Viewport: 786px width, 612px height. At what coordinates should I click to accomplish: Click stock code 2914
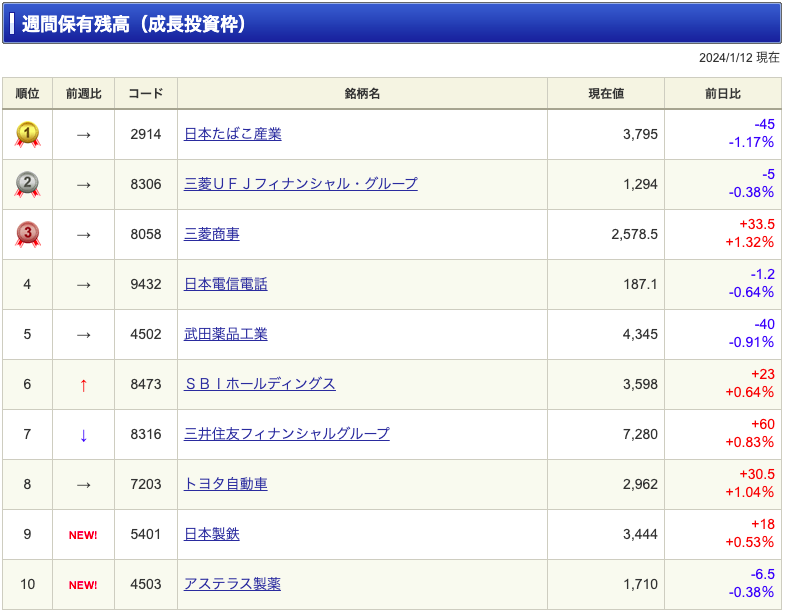click(x=146, y=134)
